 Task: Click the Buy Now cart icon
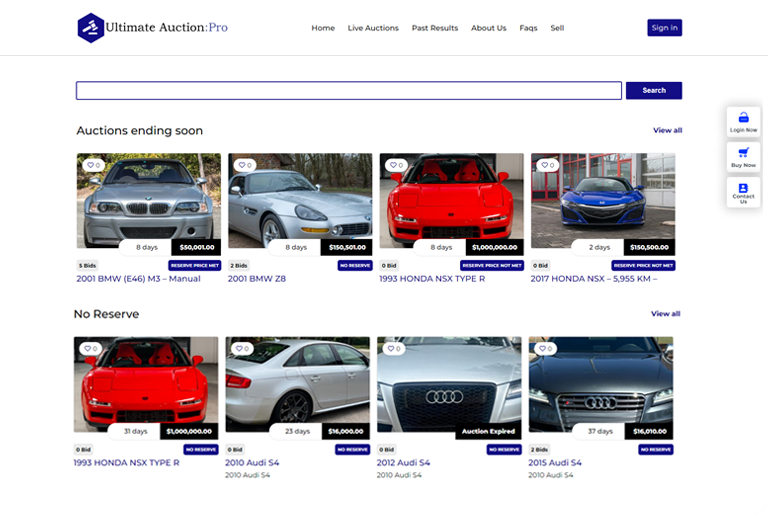(743, 153)
